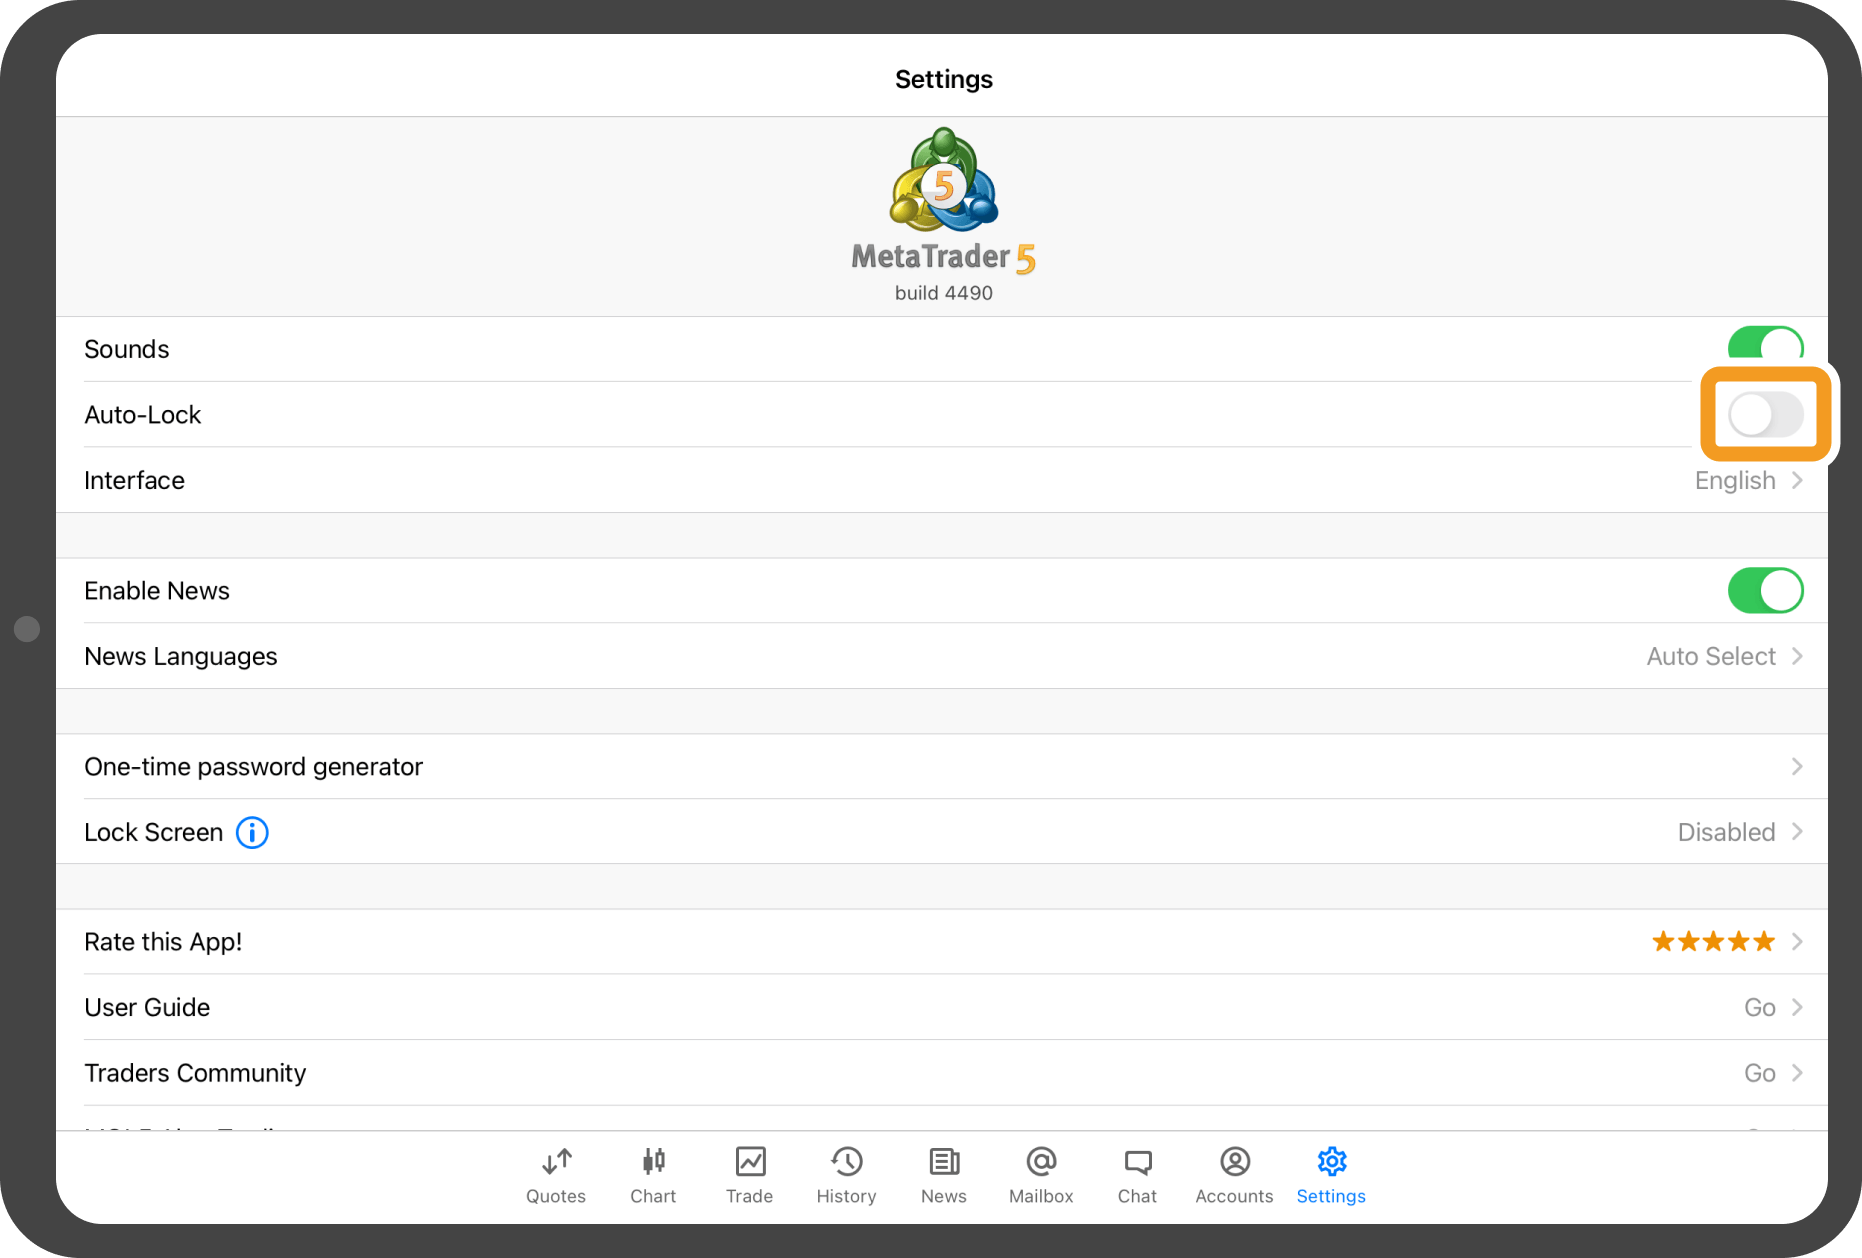Screen dimensions: 1862x1258
Task: Click the five-star rating for Rate this App
Action: coord(1713,942)
